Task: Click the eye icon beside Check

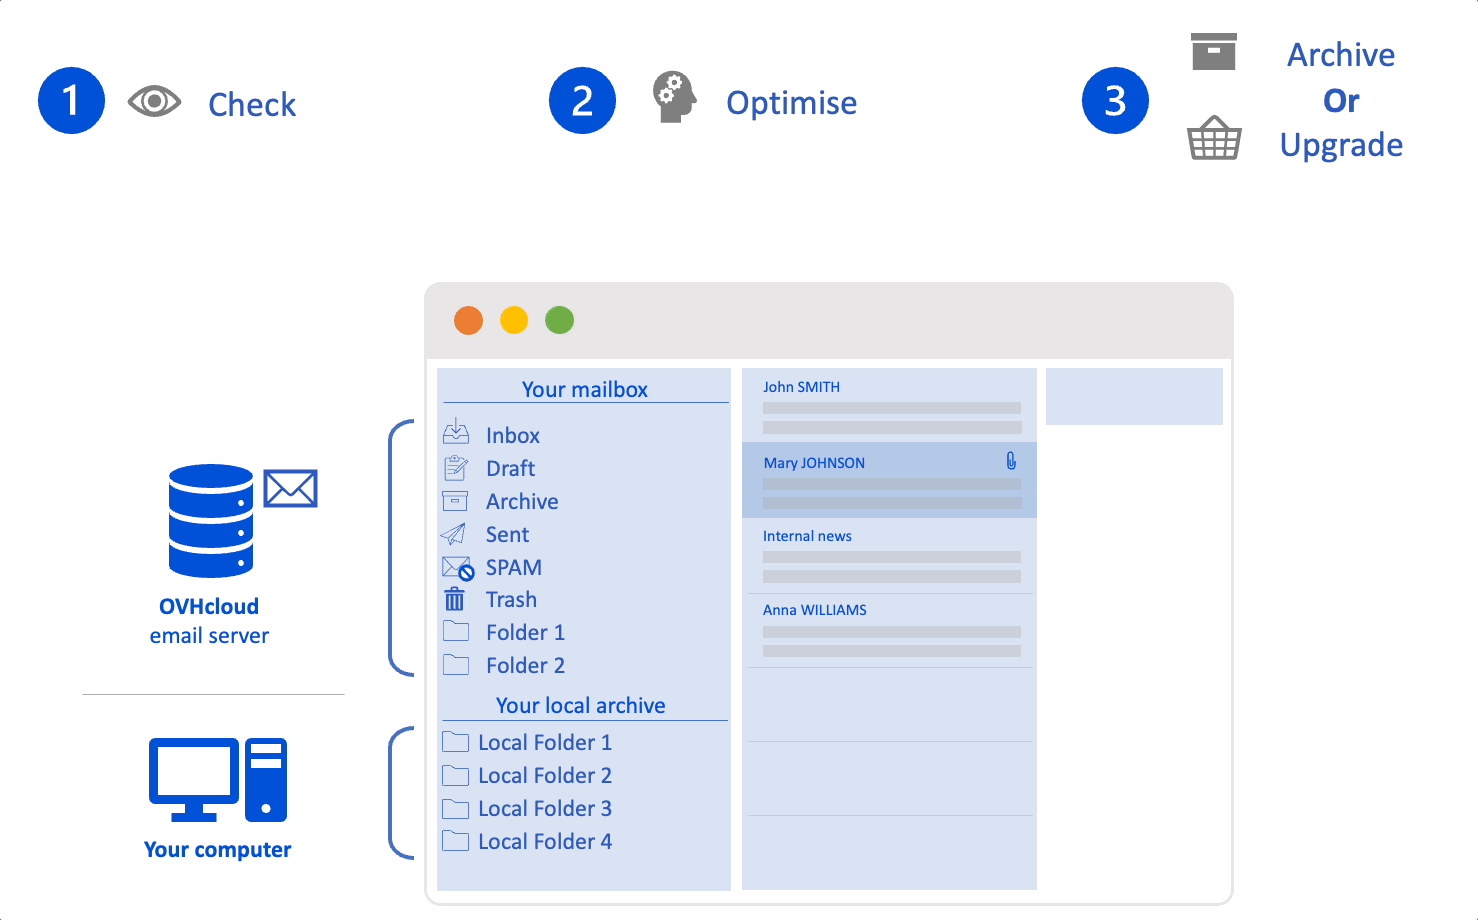Action: 154,102
